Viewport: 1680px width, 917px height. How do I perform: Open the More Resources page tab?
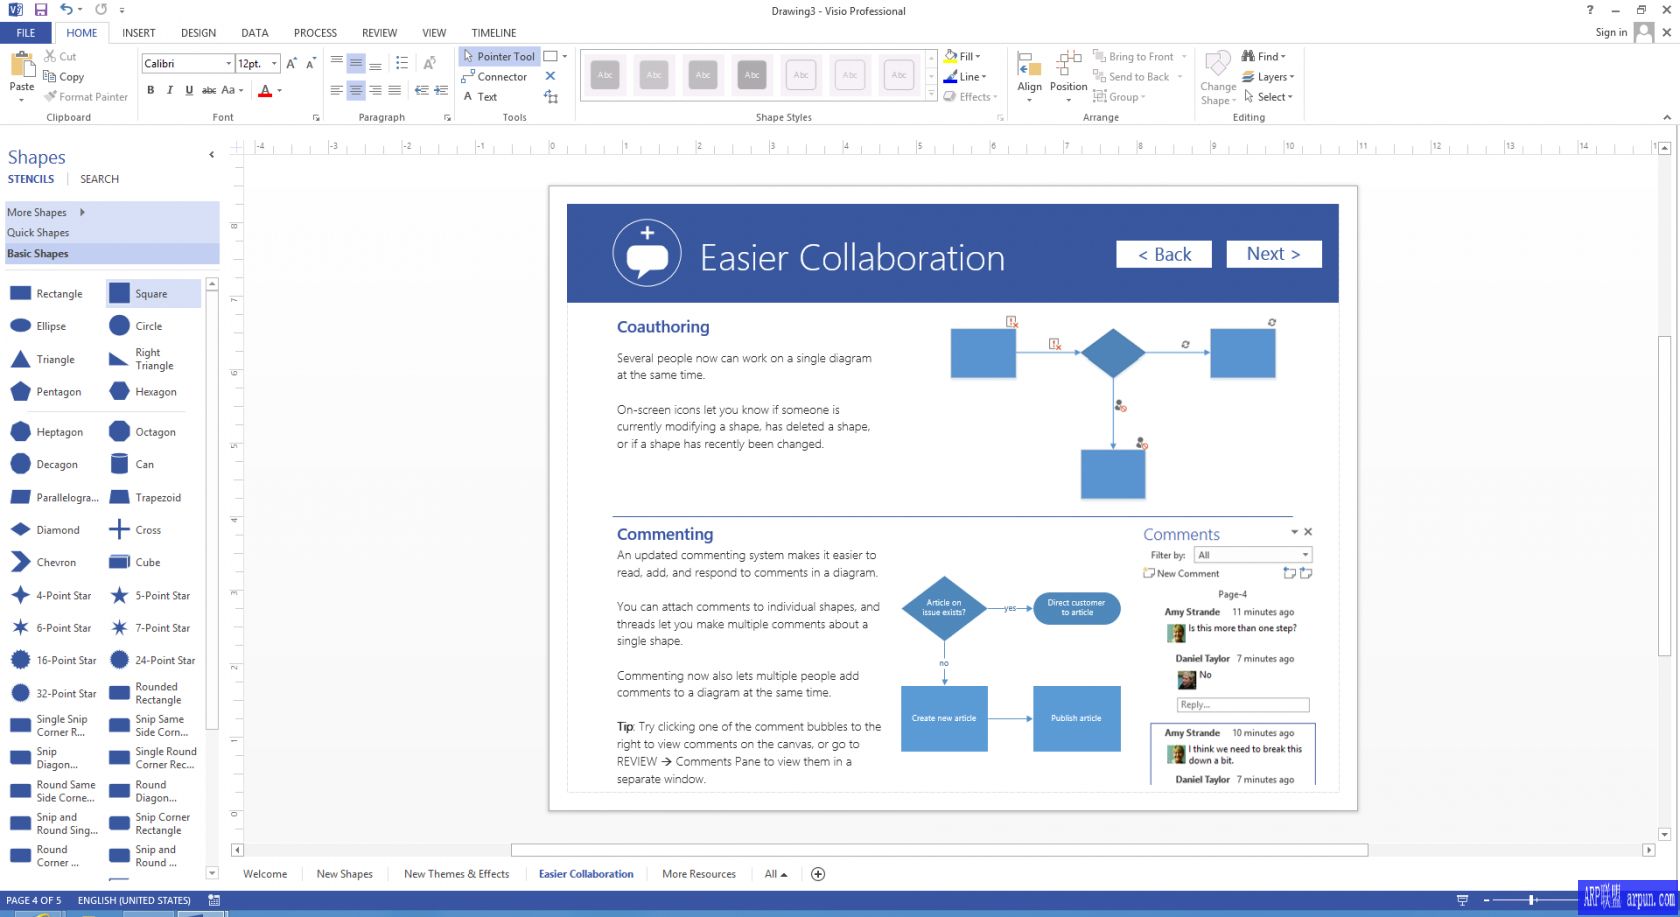point(698,873)
